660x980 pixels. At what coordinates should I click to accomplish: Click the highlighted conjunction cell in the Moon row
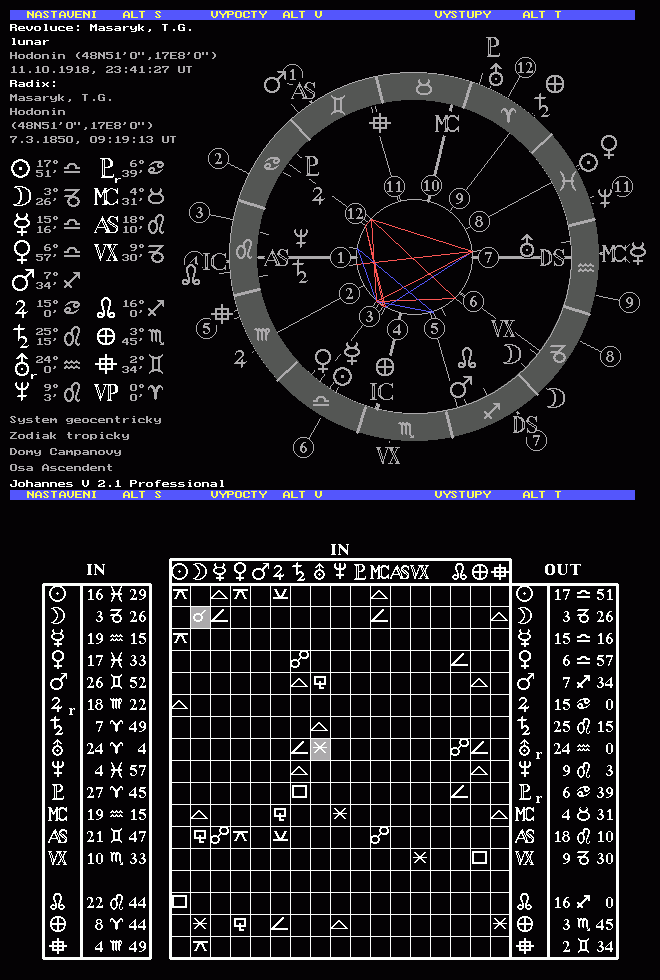tap(200, 616)
